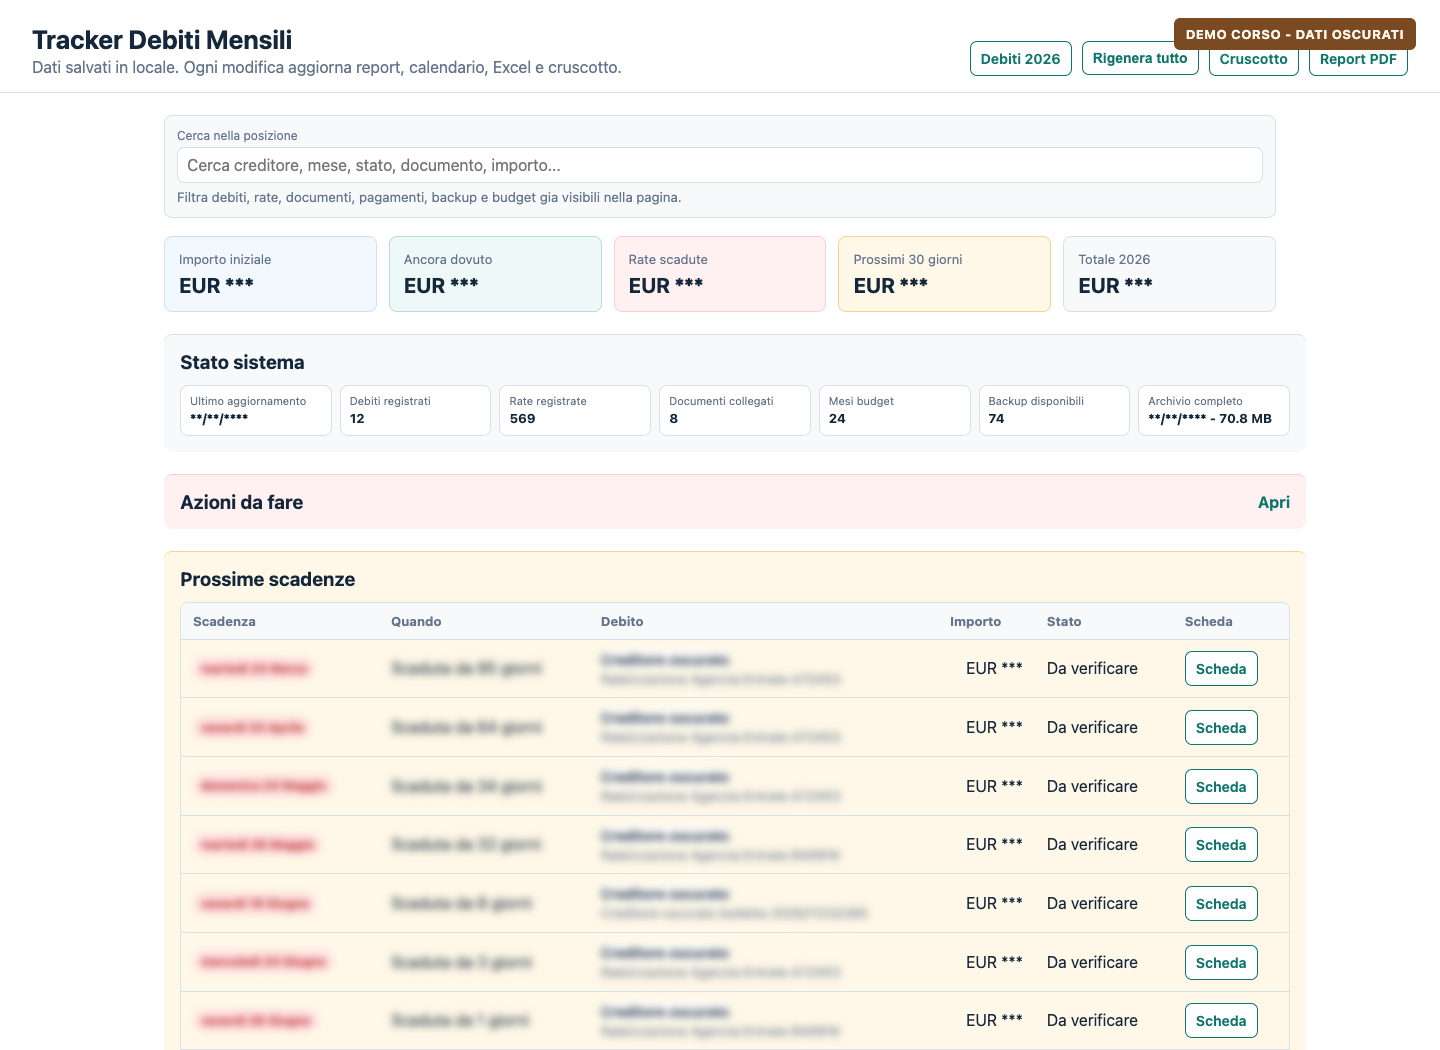Click the Scadenza column header
This screenshot has height=1050, width=1440.
224,621
